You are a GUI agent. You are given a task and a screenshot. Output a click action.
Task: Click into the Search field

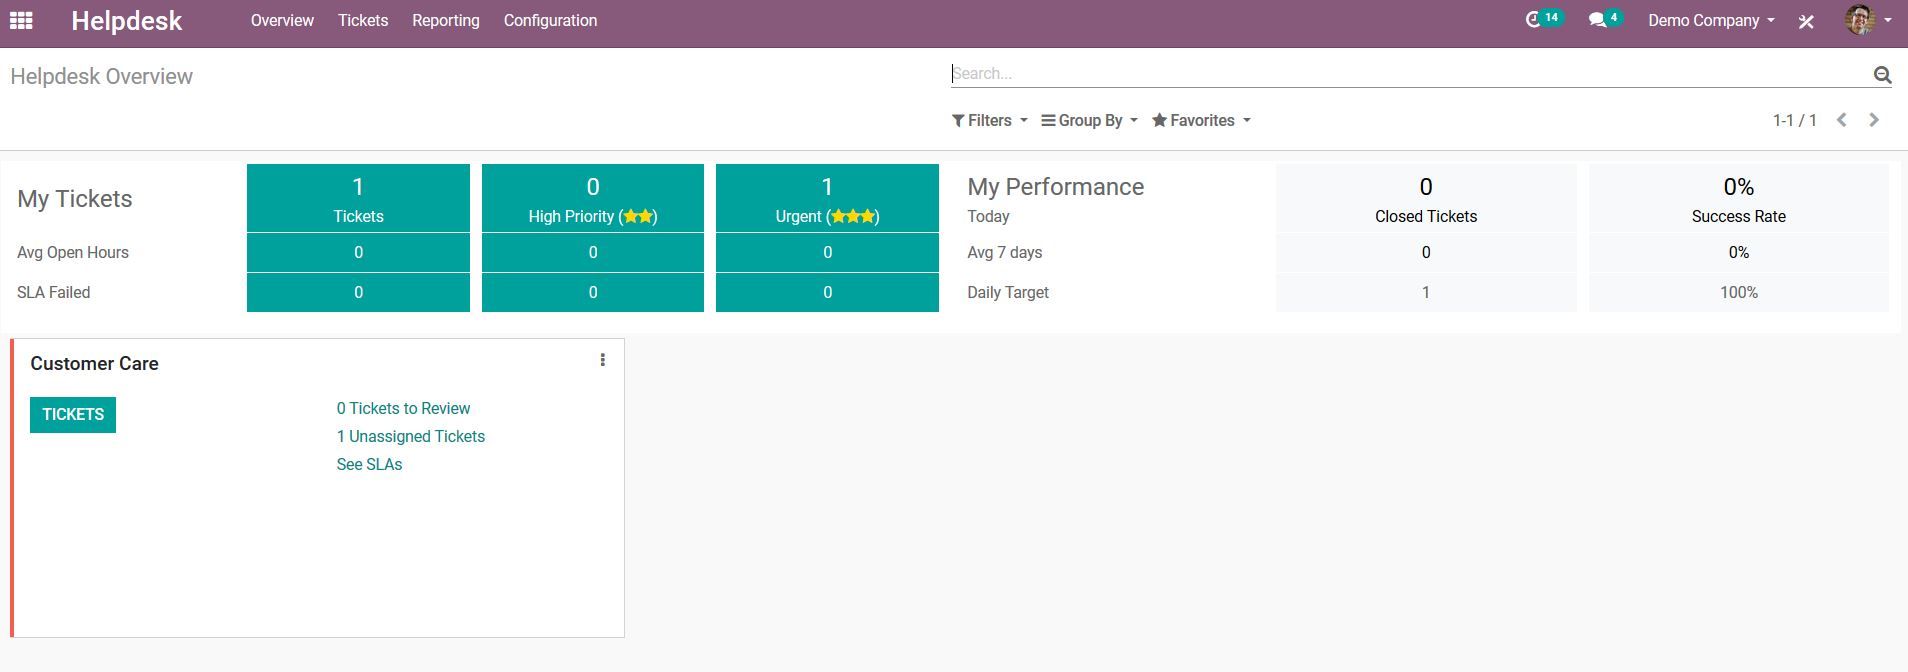click(x=1410, y=74)
